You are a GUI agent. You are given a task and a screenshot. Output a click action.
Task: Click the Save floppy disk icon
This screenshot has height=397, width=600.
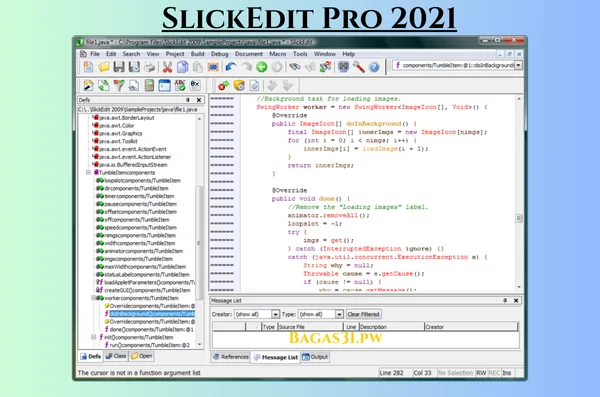click(119, 67)
